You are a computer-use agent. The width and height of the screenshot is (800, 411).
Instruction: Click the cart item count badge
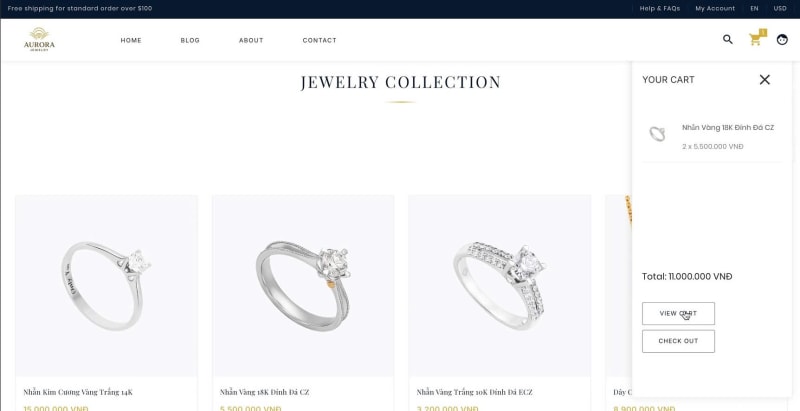(x=763, y=33)
